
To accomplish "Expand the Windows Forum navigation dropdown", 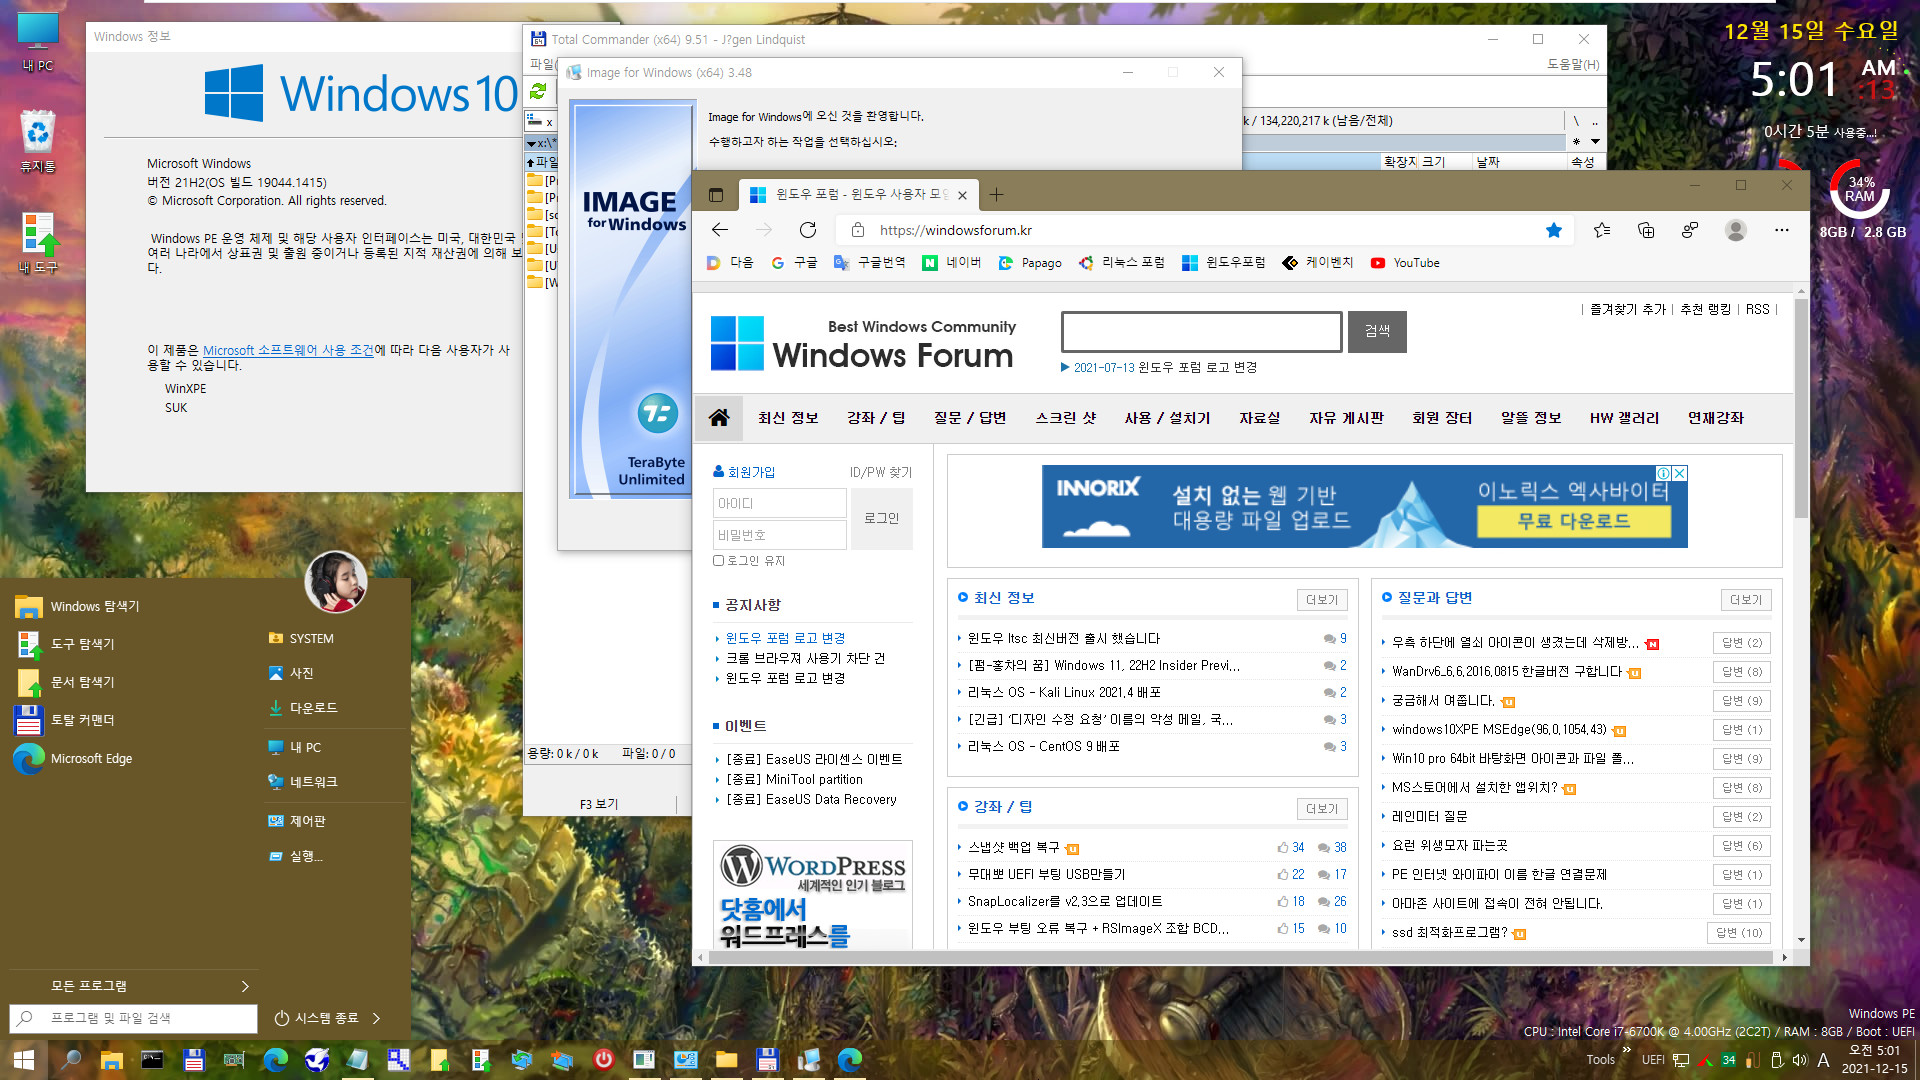I will [x=719, y=418].
